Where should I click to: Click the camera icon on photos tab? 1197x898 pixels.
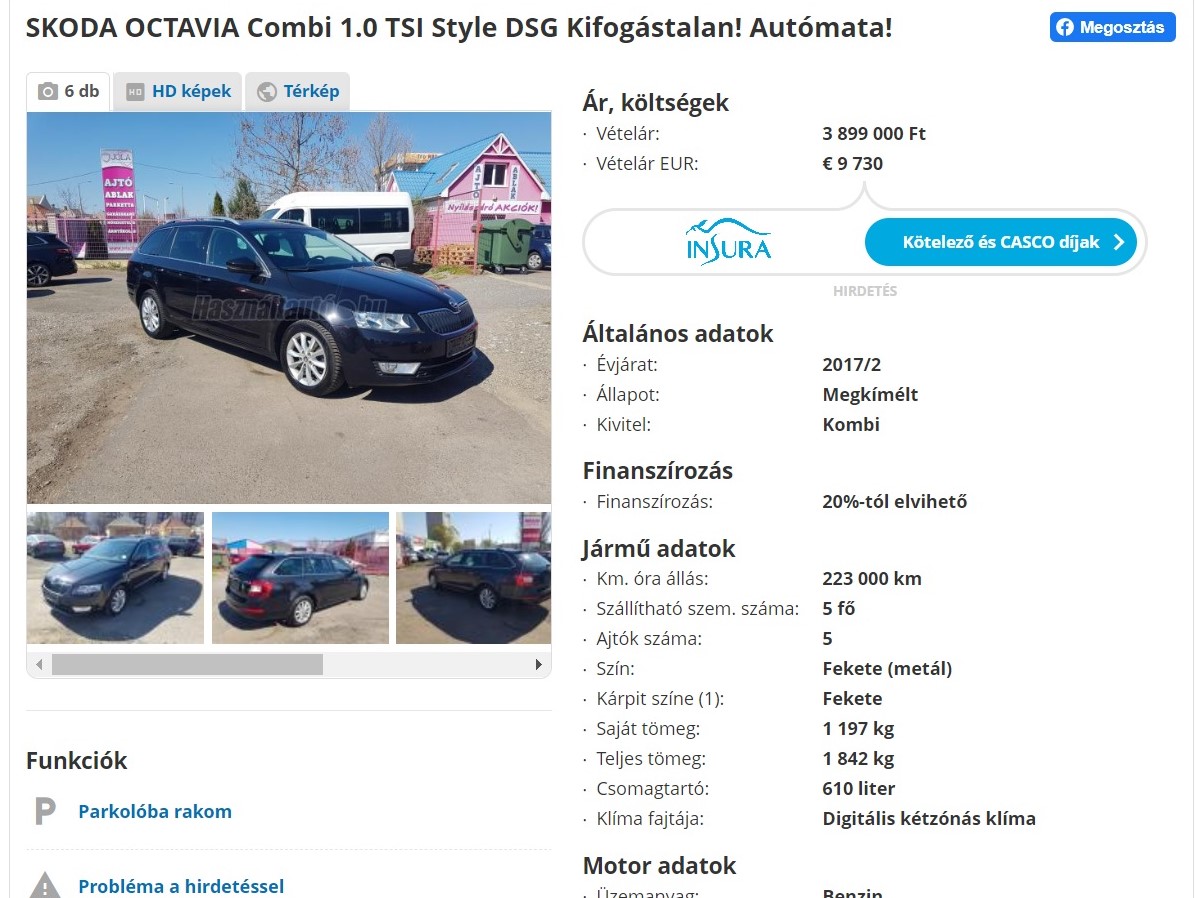[47, 92]
